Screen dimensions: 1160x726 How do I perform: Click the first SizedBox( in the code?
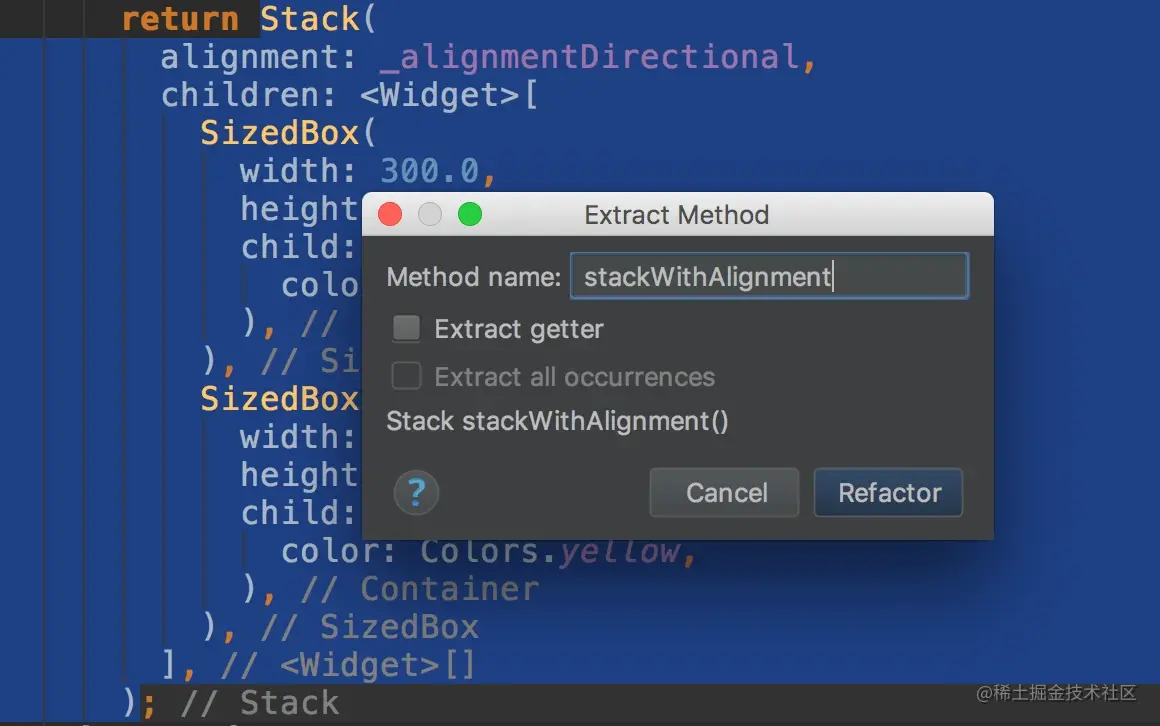click(x=286, y=133)
